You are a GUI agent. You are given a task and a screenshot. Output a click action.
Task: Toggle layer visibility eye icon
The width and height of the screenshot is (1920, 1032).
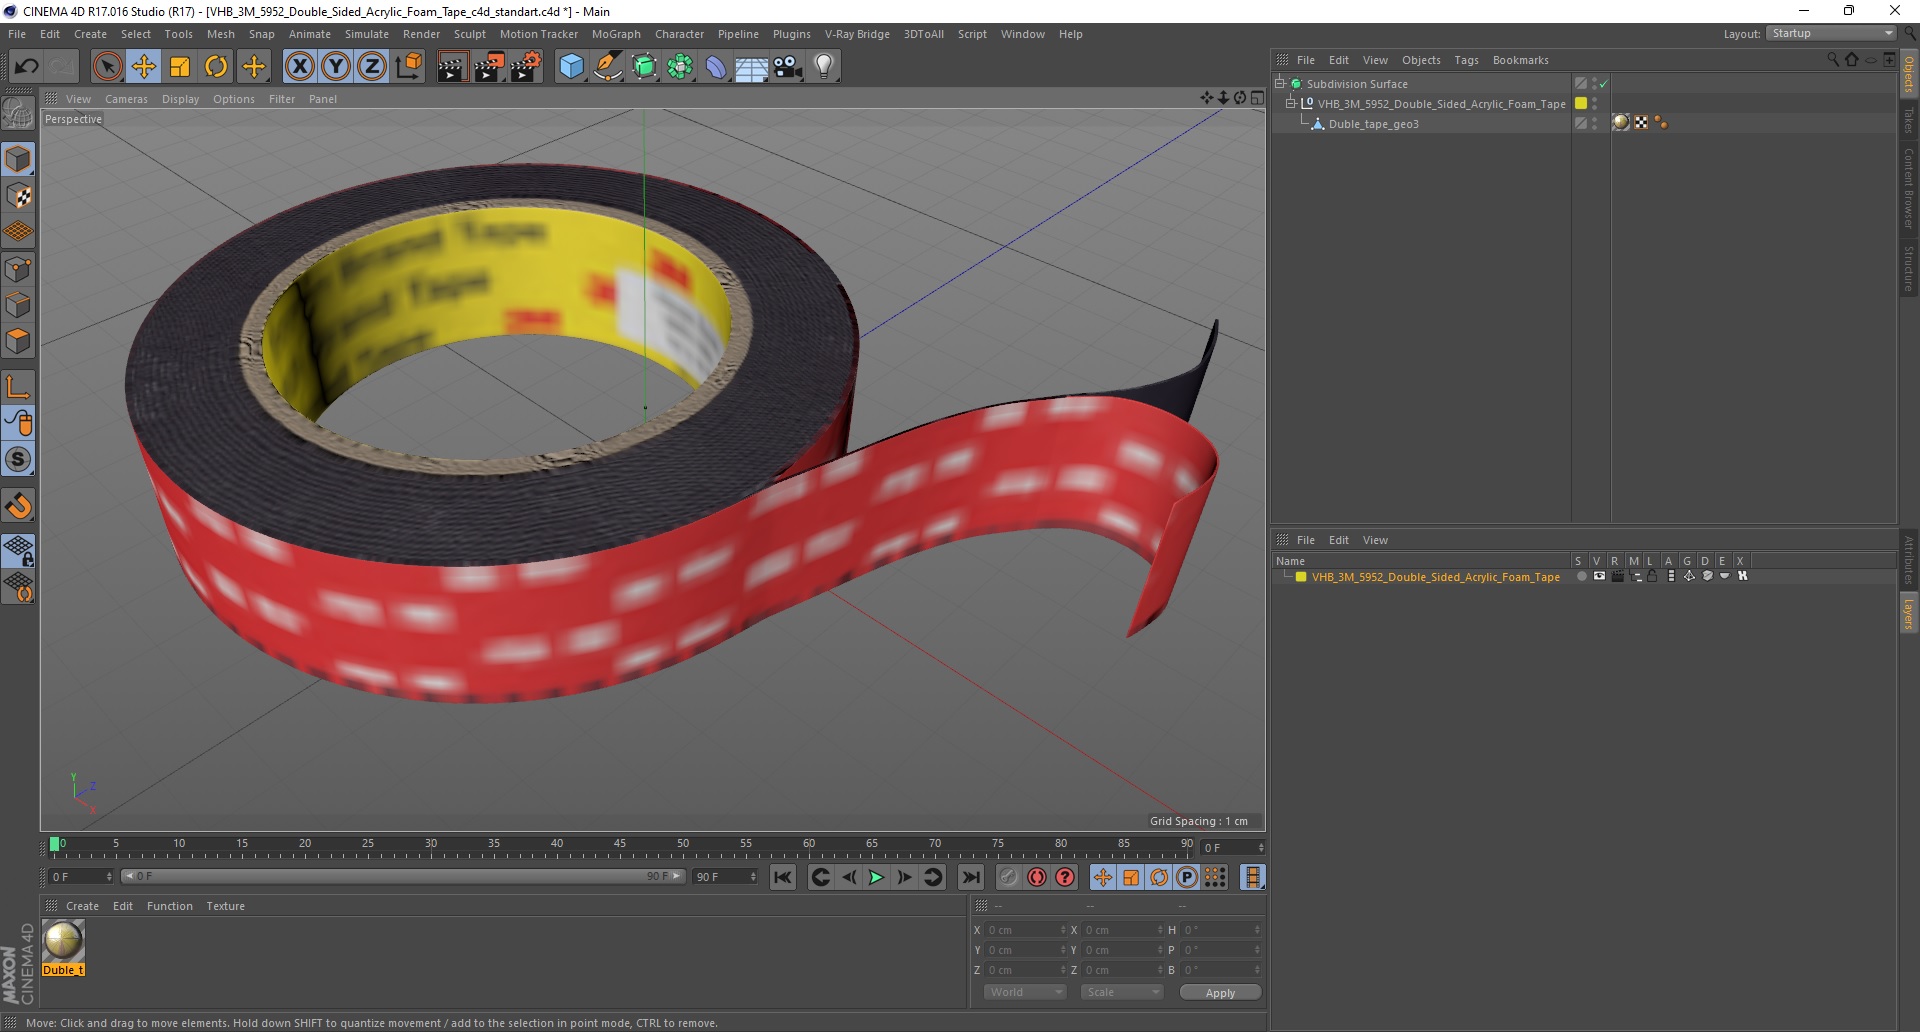click(x=1599, y=576)
